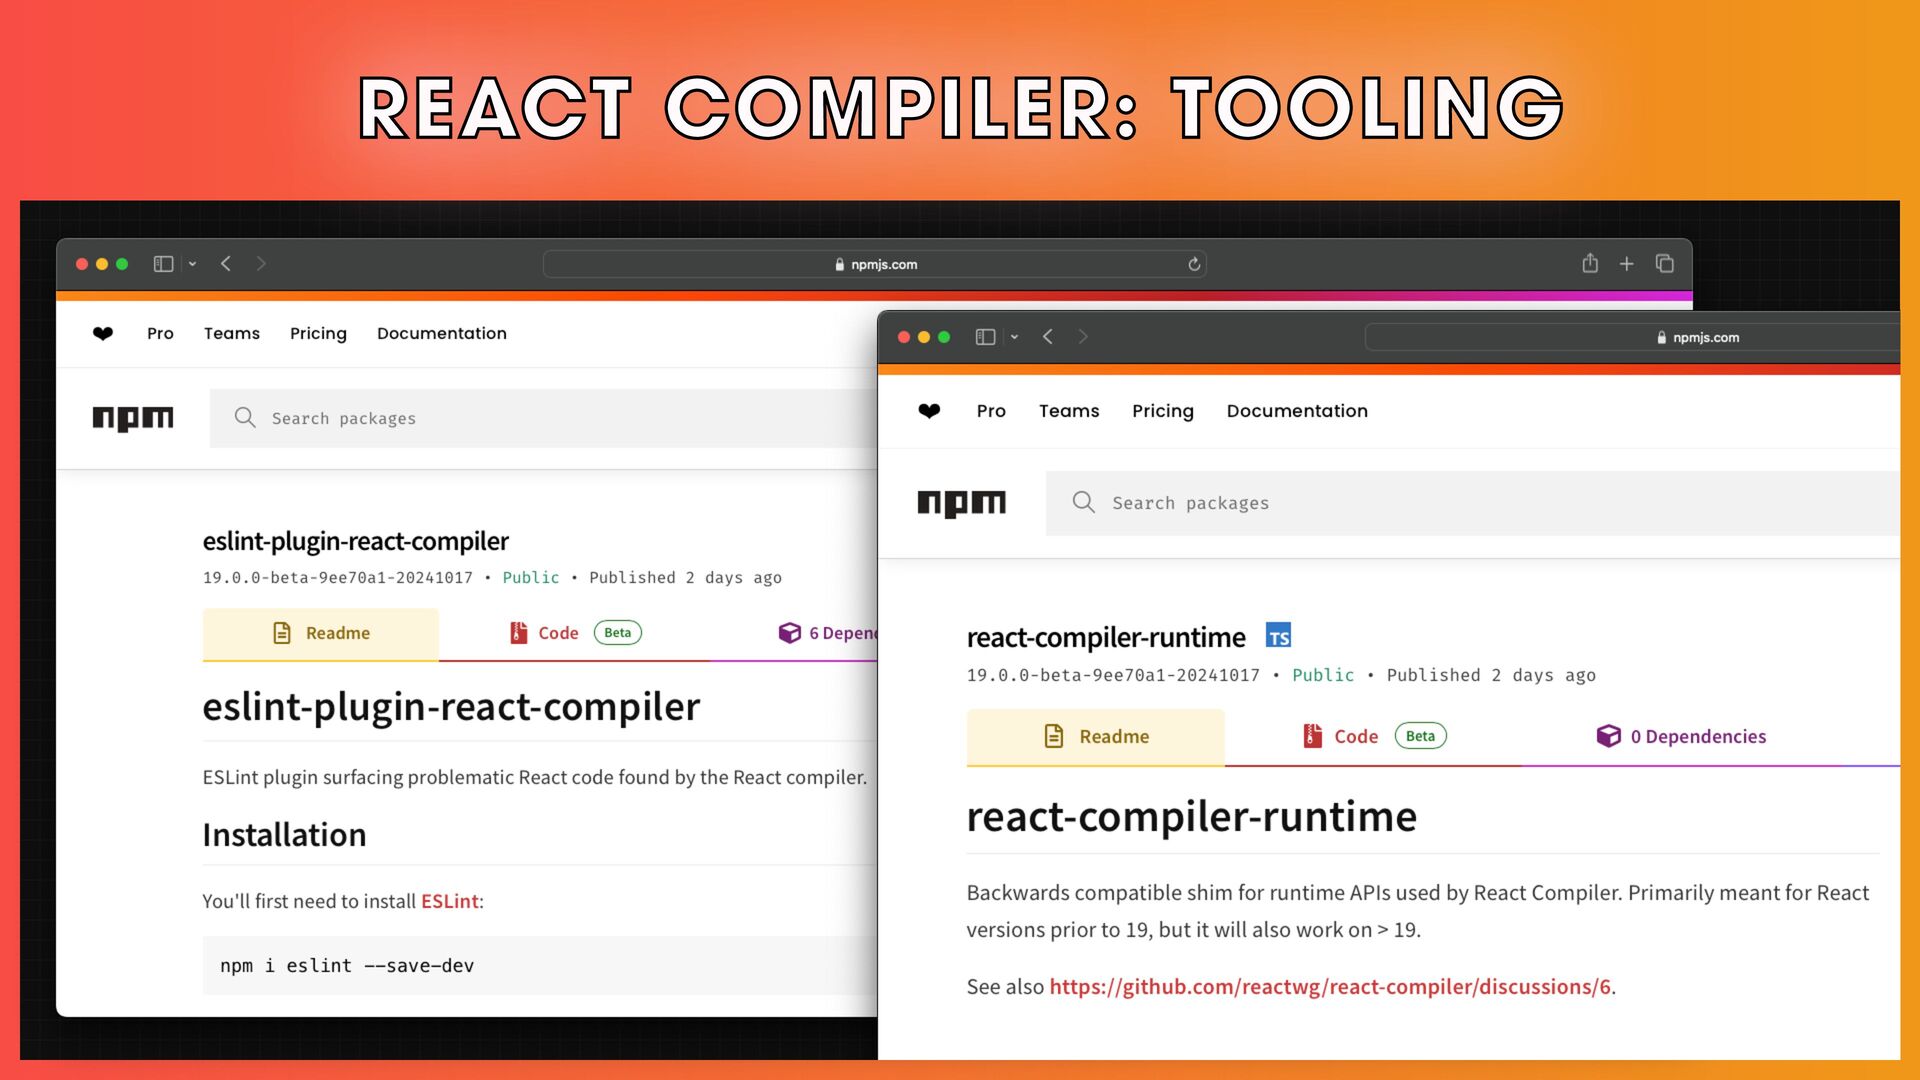The height and width of the screenshot is (1080, 1920).
Task: Expand the sidebar dropdown arrow in the front Safari window
Action: pos(1014,337)
